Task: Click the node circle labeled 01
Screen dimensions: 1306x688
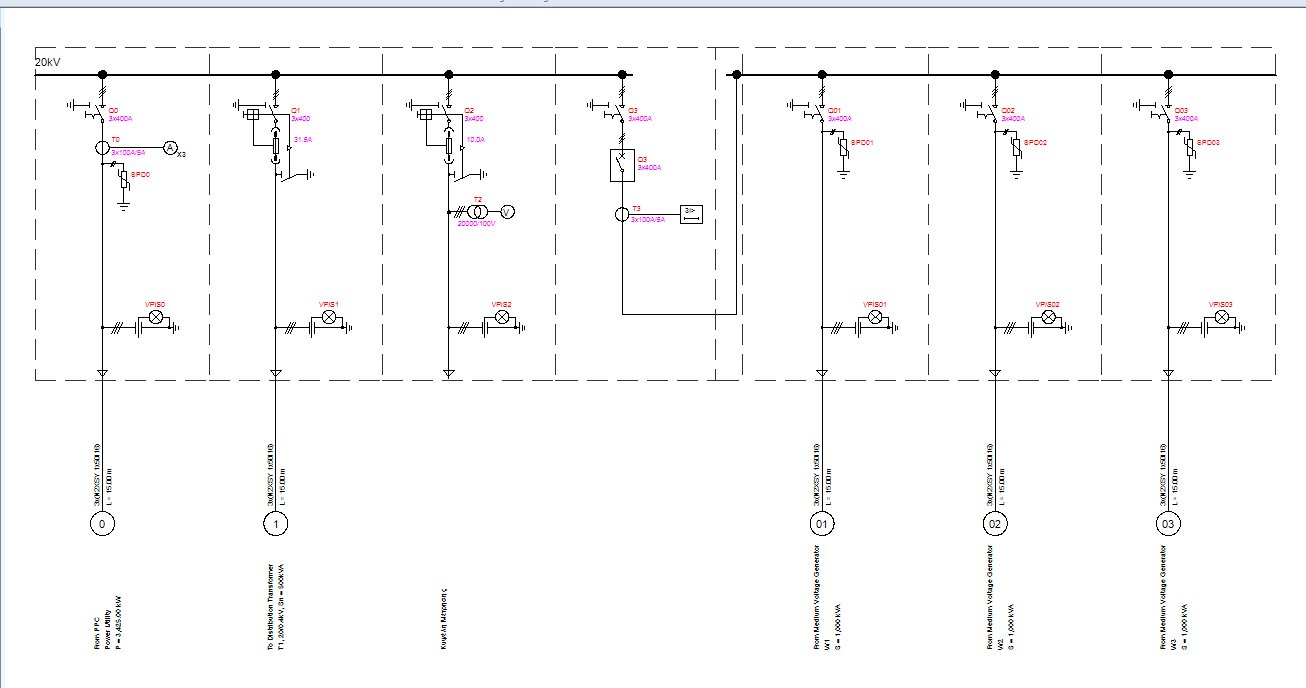Action: [x=823, y=521]
